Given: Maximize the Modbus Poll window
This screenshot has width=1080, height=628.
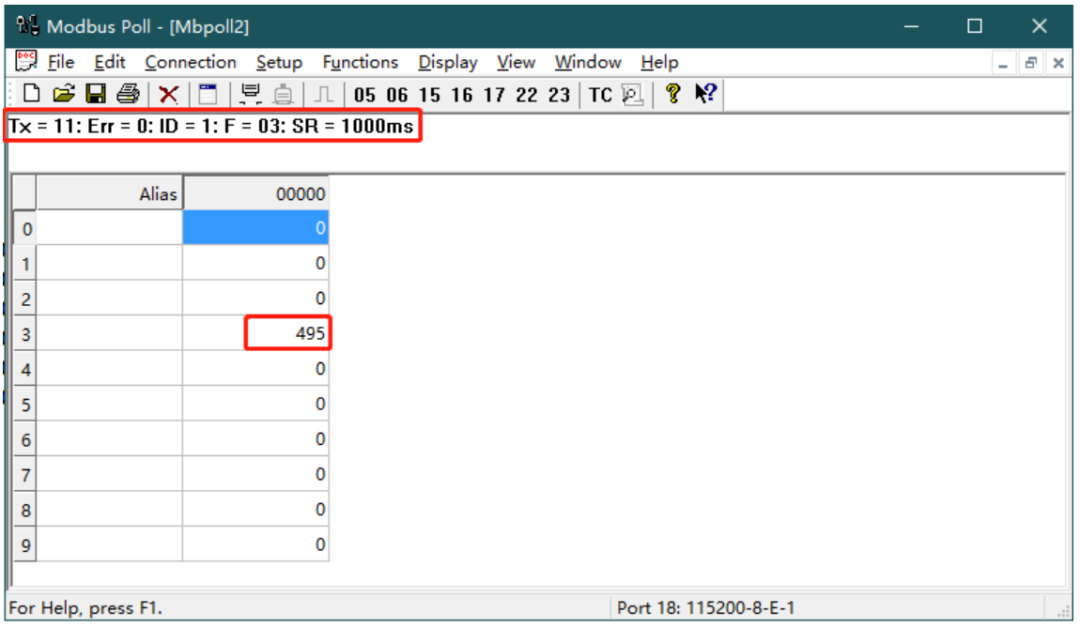Looking at the screenshot, I should tap(975, 26).
